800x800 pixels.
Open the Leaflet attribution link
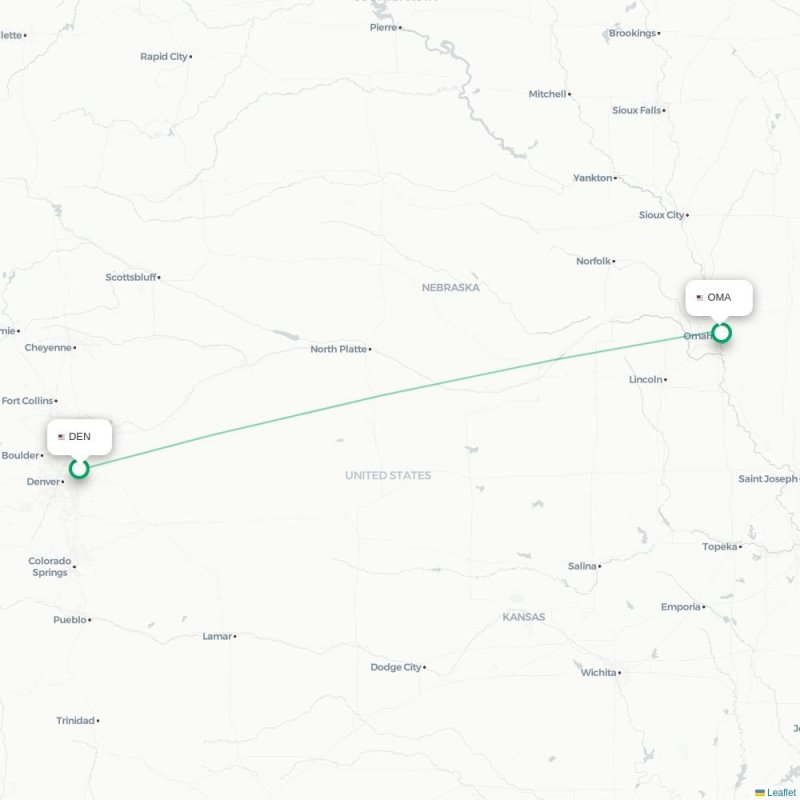click(x=781, y=792)
